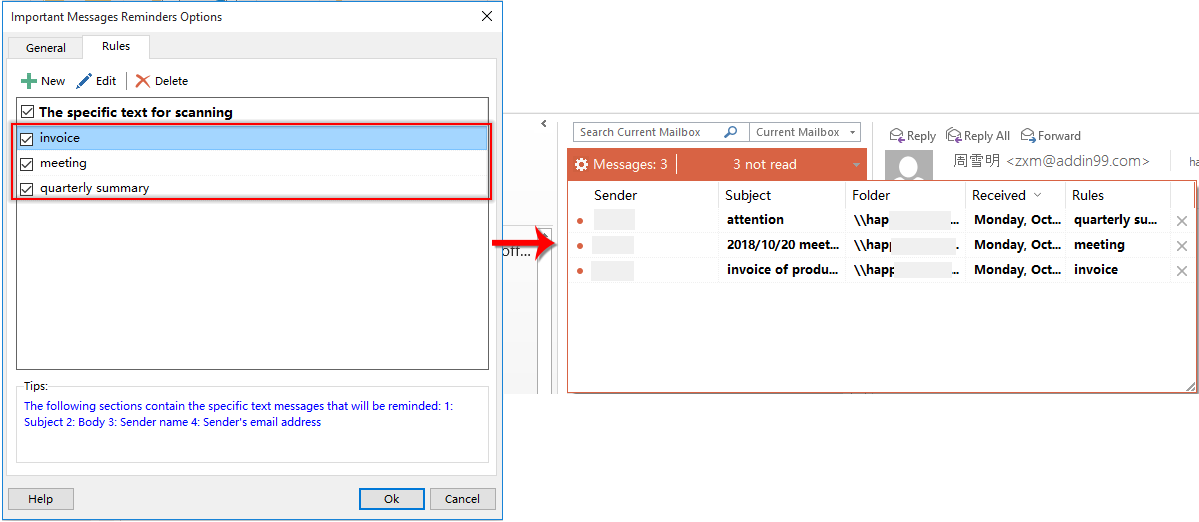
Task: Click the 'invoice' cell in Rules column
Action: click(1096, 269)
